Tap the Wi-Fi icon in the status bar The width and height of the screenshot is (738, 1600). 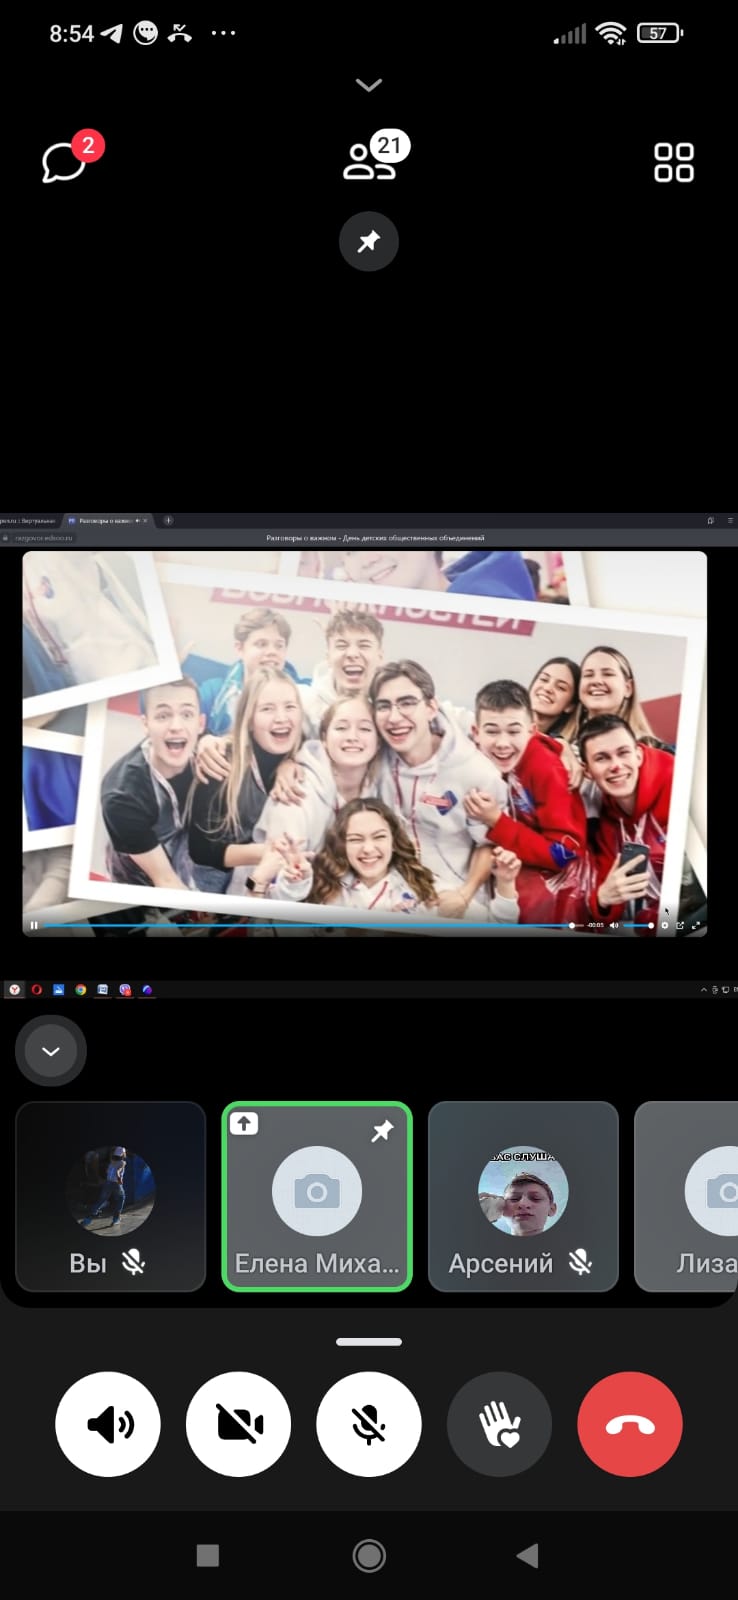(610, 33)
